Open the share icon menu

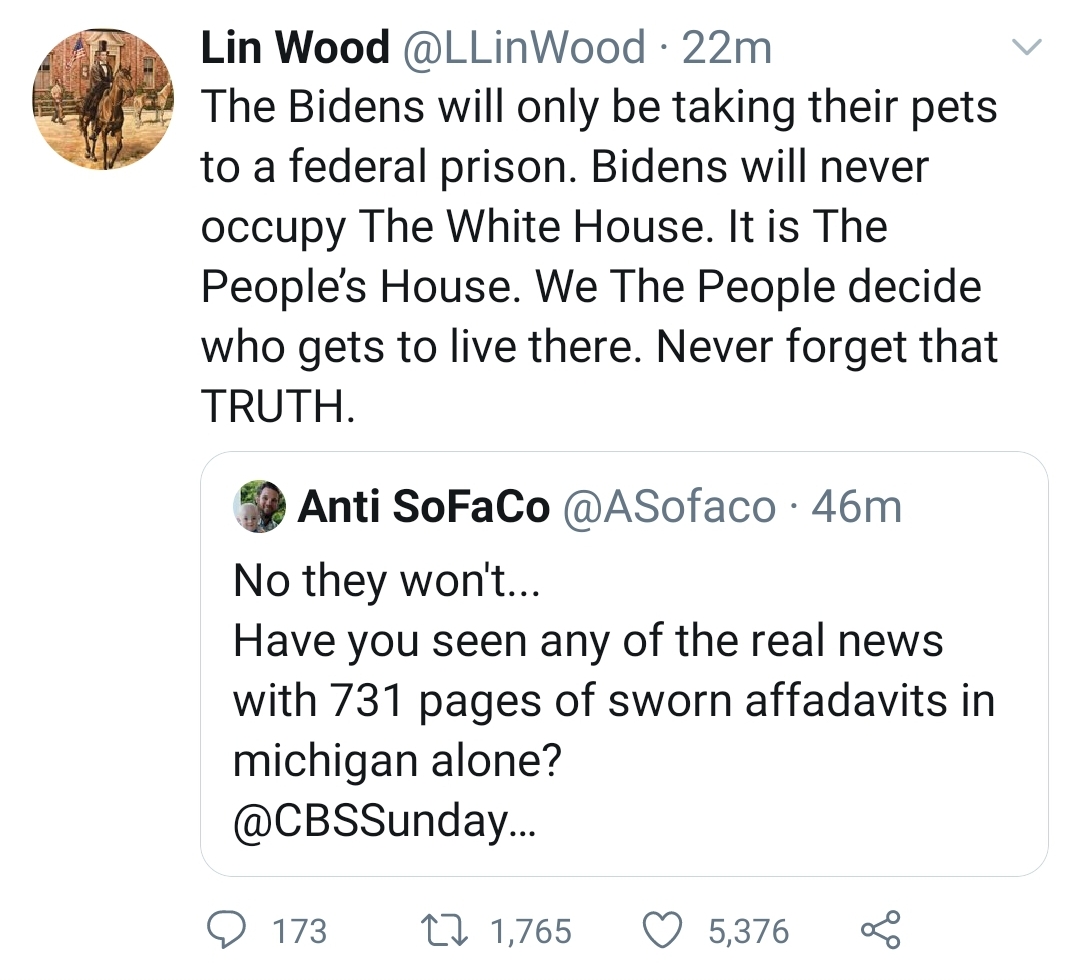[x=880, y=930]
